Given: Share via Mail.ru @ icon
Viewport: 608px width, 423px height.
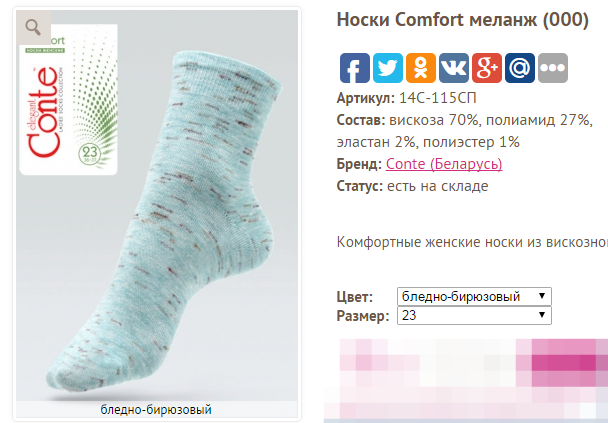Looking at the screenshot, I should tap(520, 68).
